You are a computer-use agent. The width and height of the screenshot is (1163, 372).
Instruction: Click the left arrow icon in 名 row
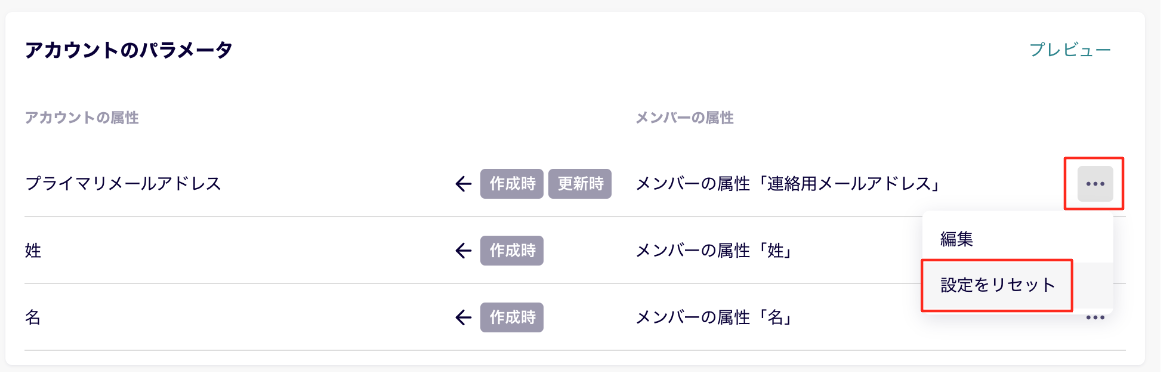pos(463,318)
